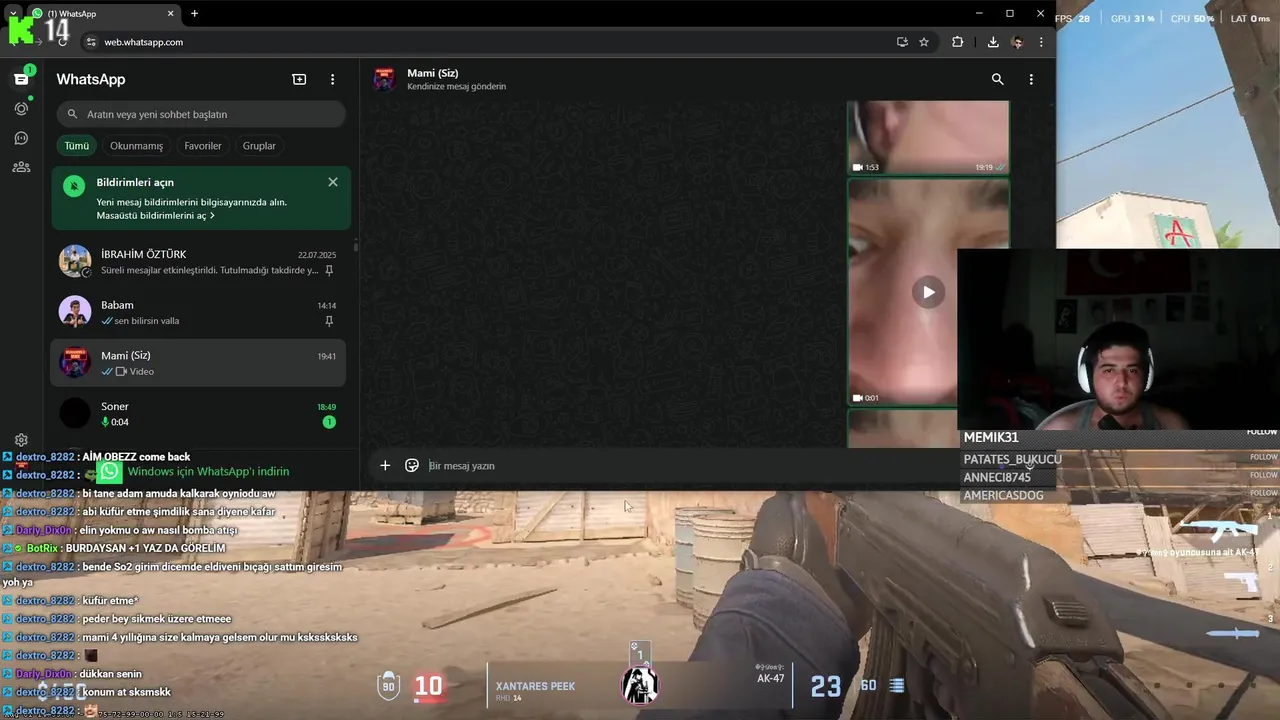The height and width of the screenshot is (720, 1280).
Task: Click the Mami profile avatar in chat header
Action: pyautogui.click(x=384, y=79)
